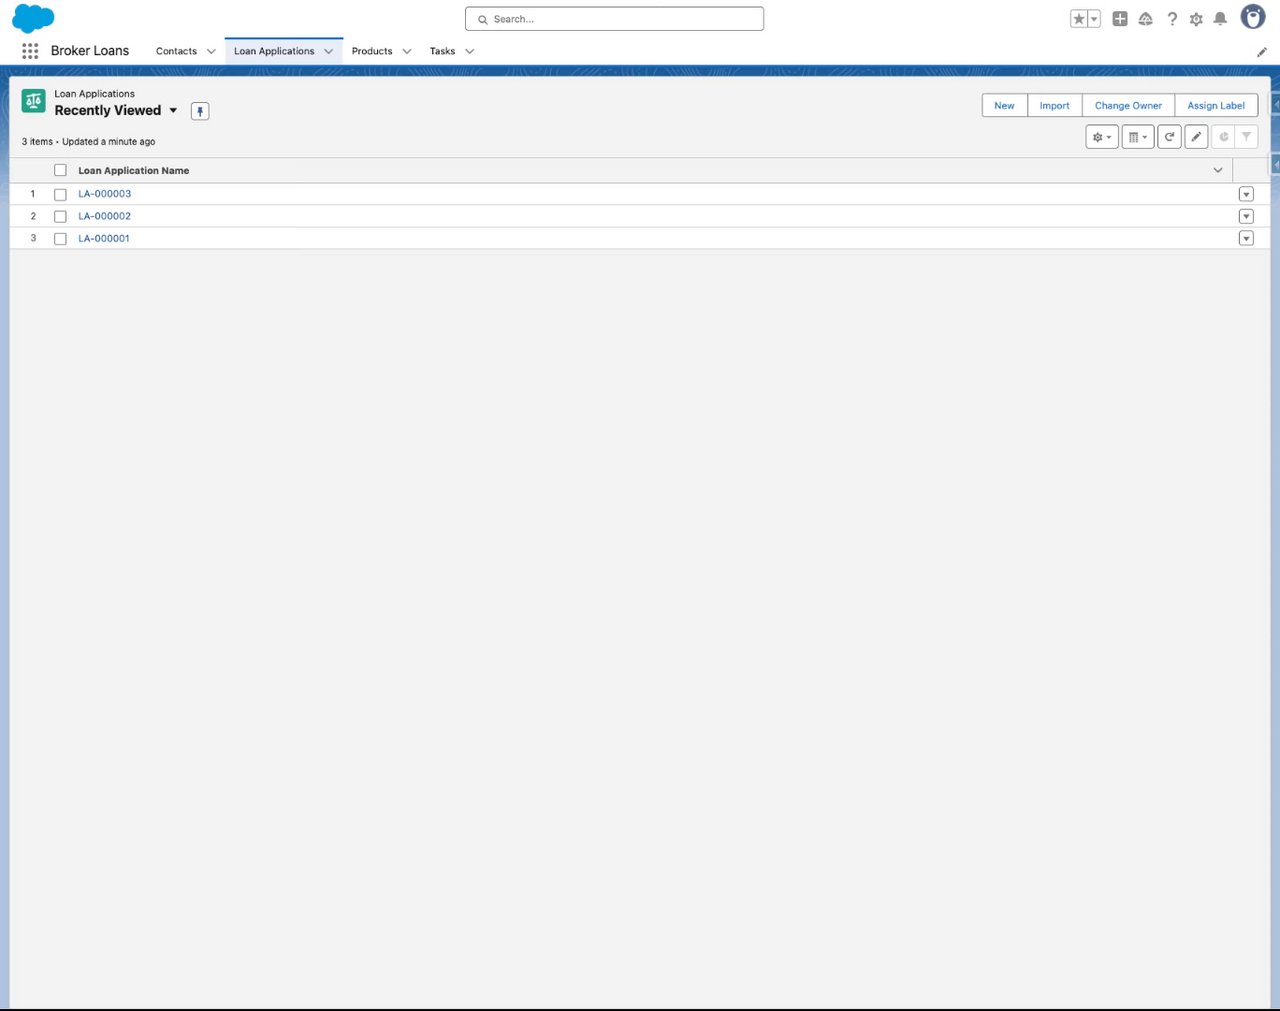Click the New button

pyautogui.click(x=1005, y=106)
